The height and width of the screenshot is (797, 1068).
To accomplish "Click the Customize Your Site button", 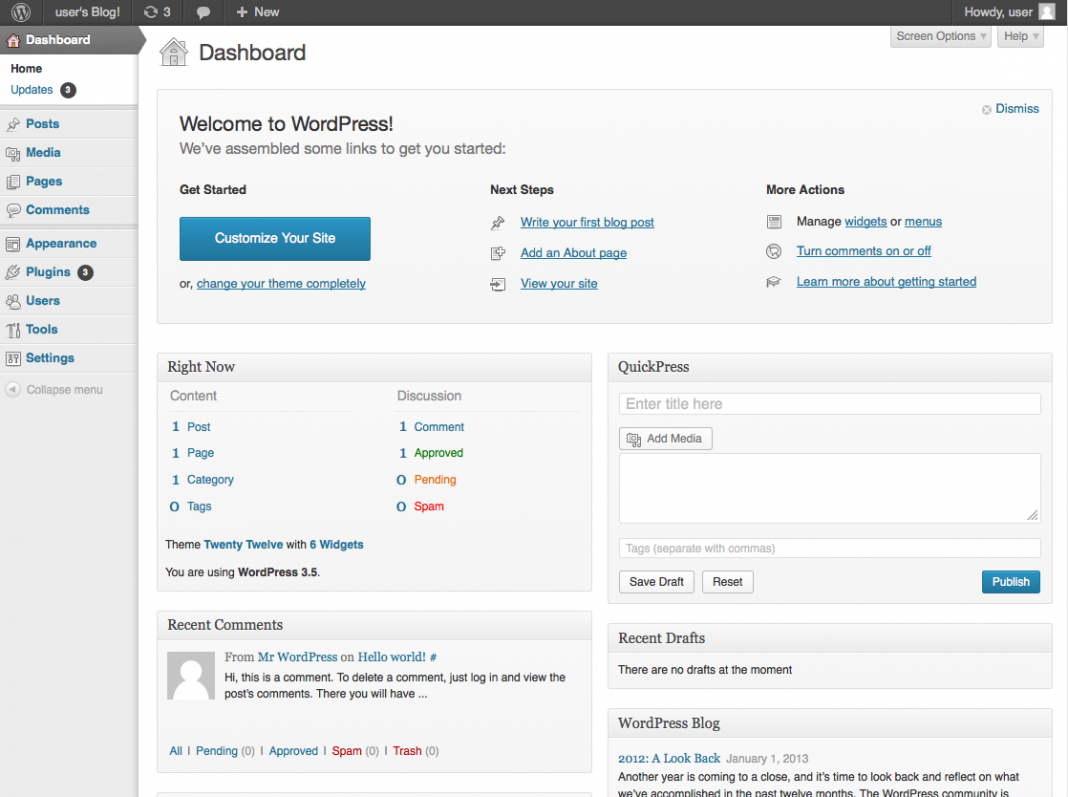I will 275,238.
